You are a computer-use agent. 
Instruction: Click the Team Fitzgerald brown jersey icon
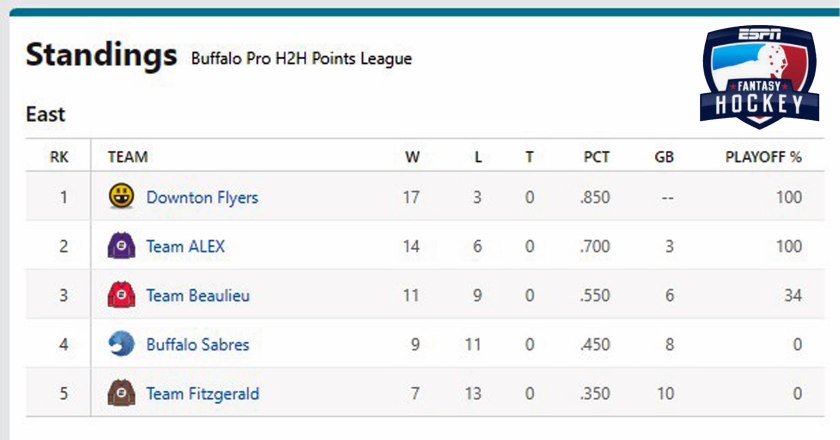[x=121, y=393]
